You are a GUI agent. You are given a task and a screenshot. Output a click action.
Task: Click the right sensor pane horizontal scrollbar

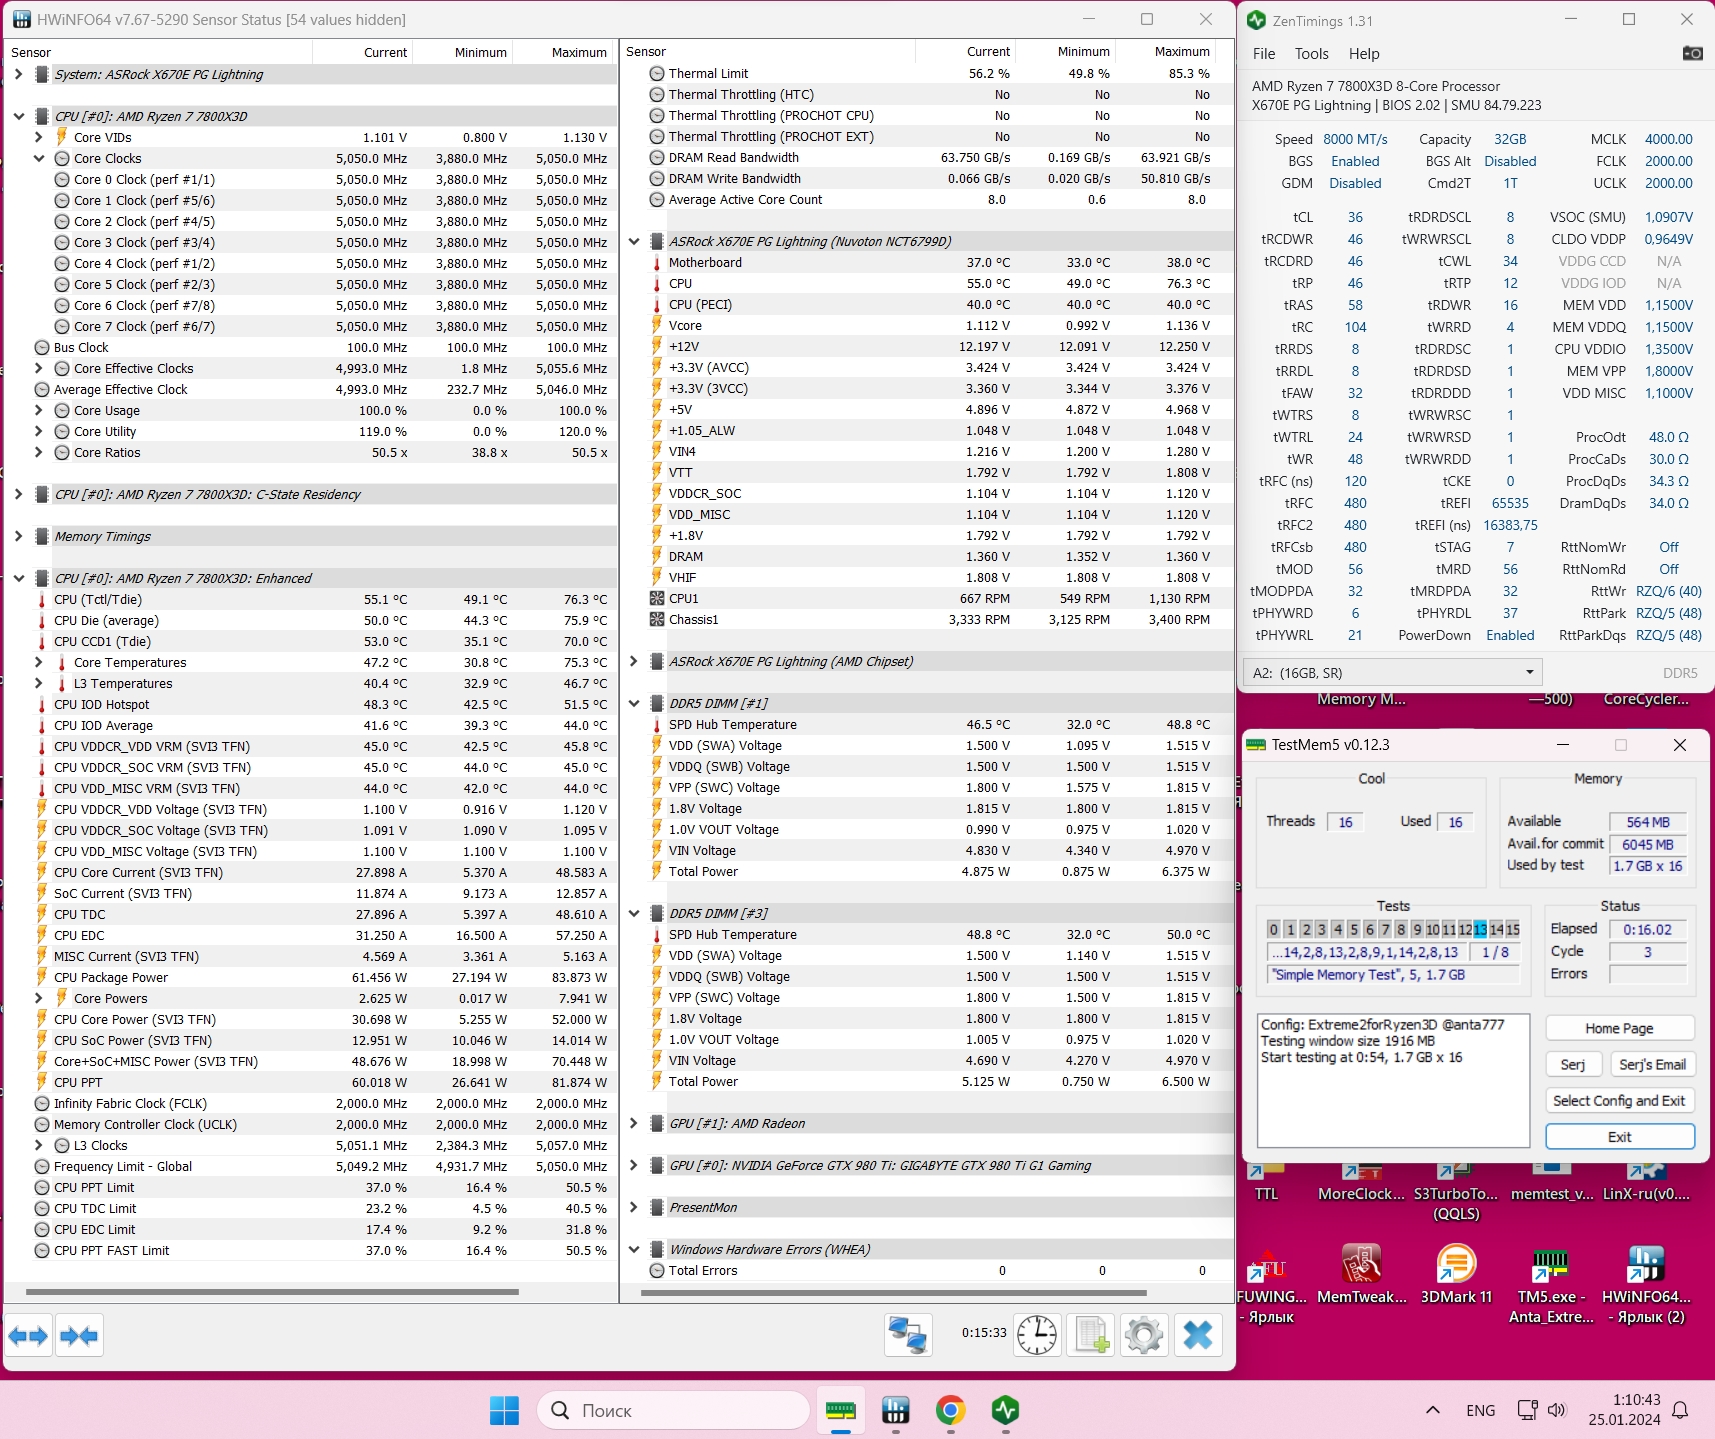point(893,1292)
